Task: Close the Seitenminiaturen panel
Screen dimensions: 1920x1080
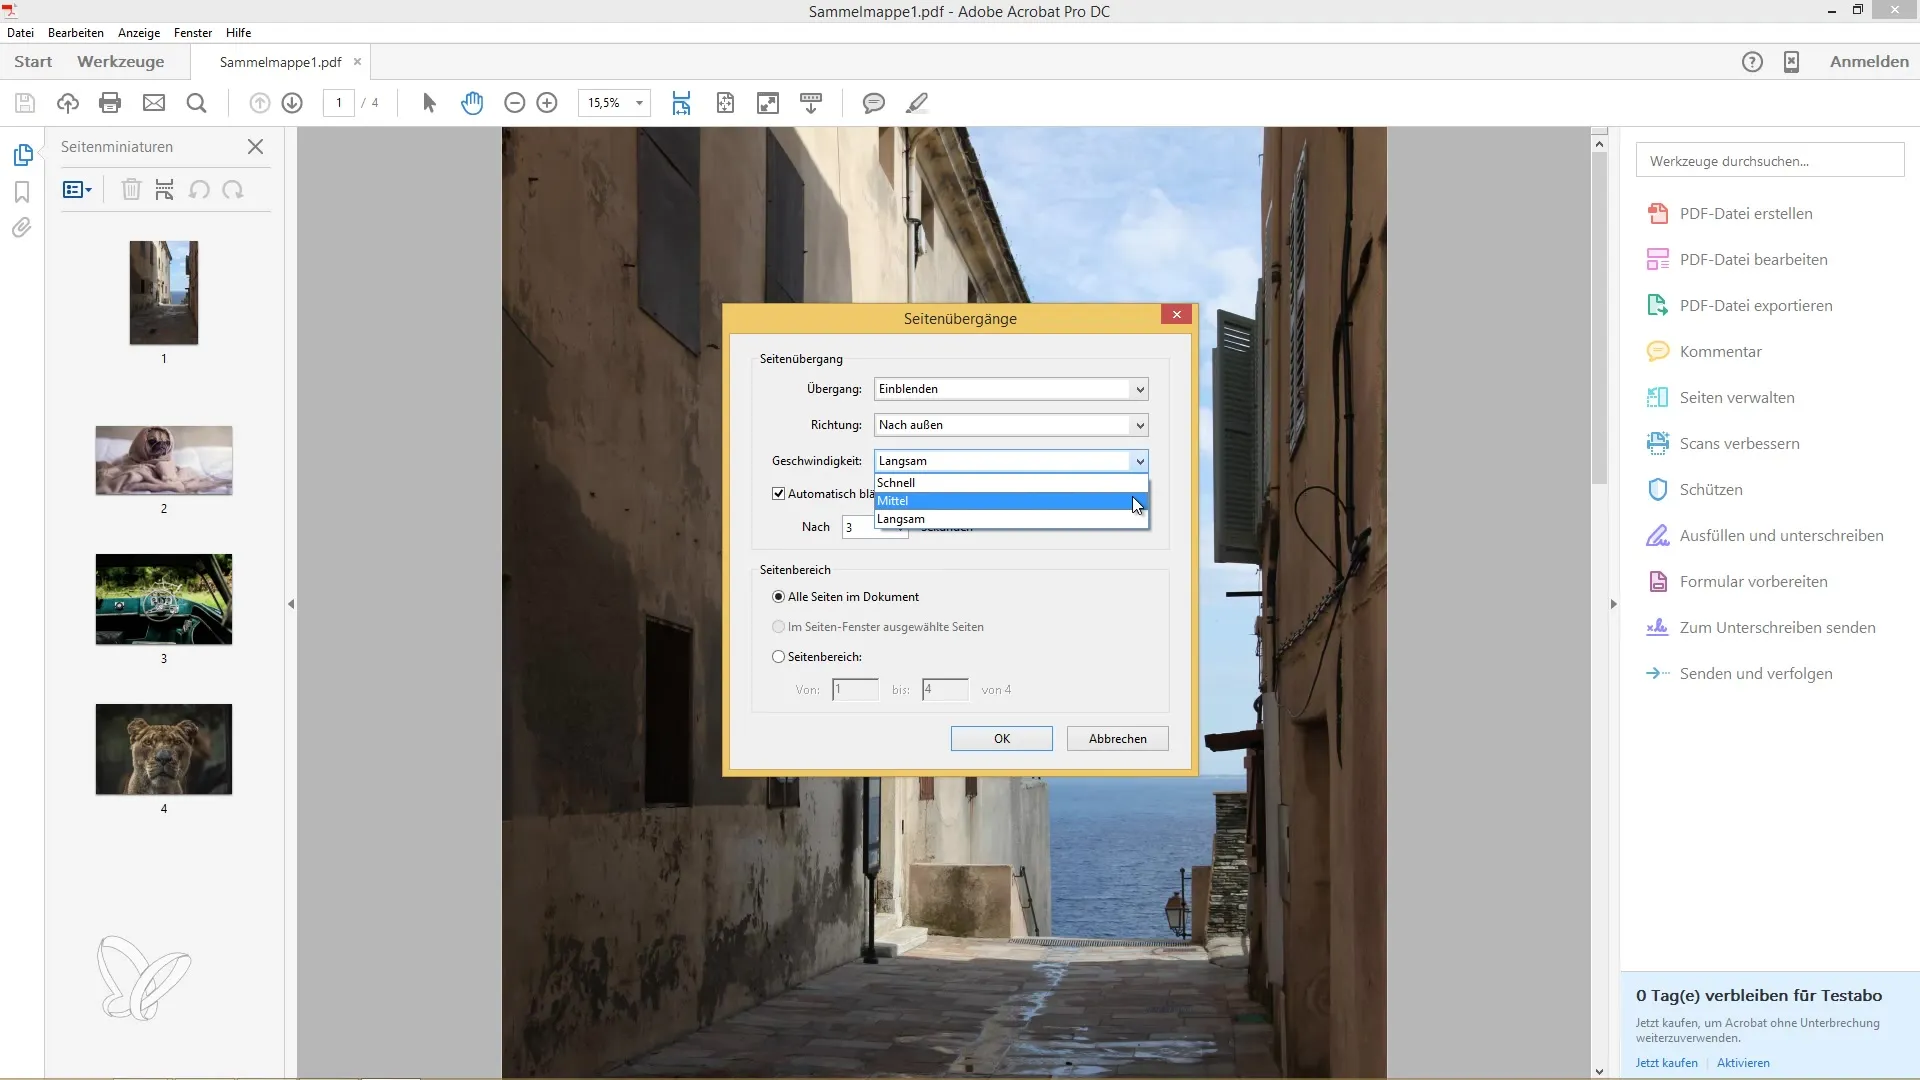Action: tap(255, 147)
